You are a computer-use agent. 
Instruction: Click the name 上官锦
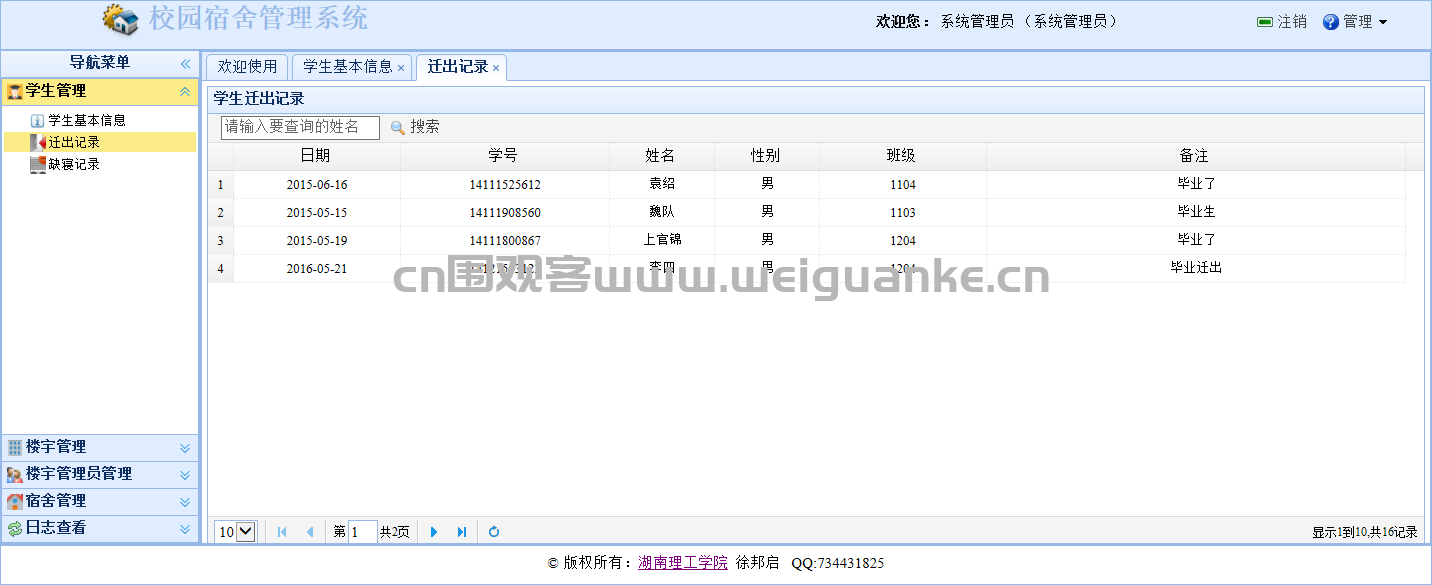(x=662, y=240)
